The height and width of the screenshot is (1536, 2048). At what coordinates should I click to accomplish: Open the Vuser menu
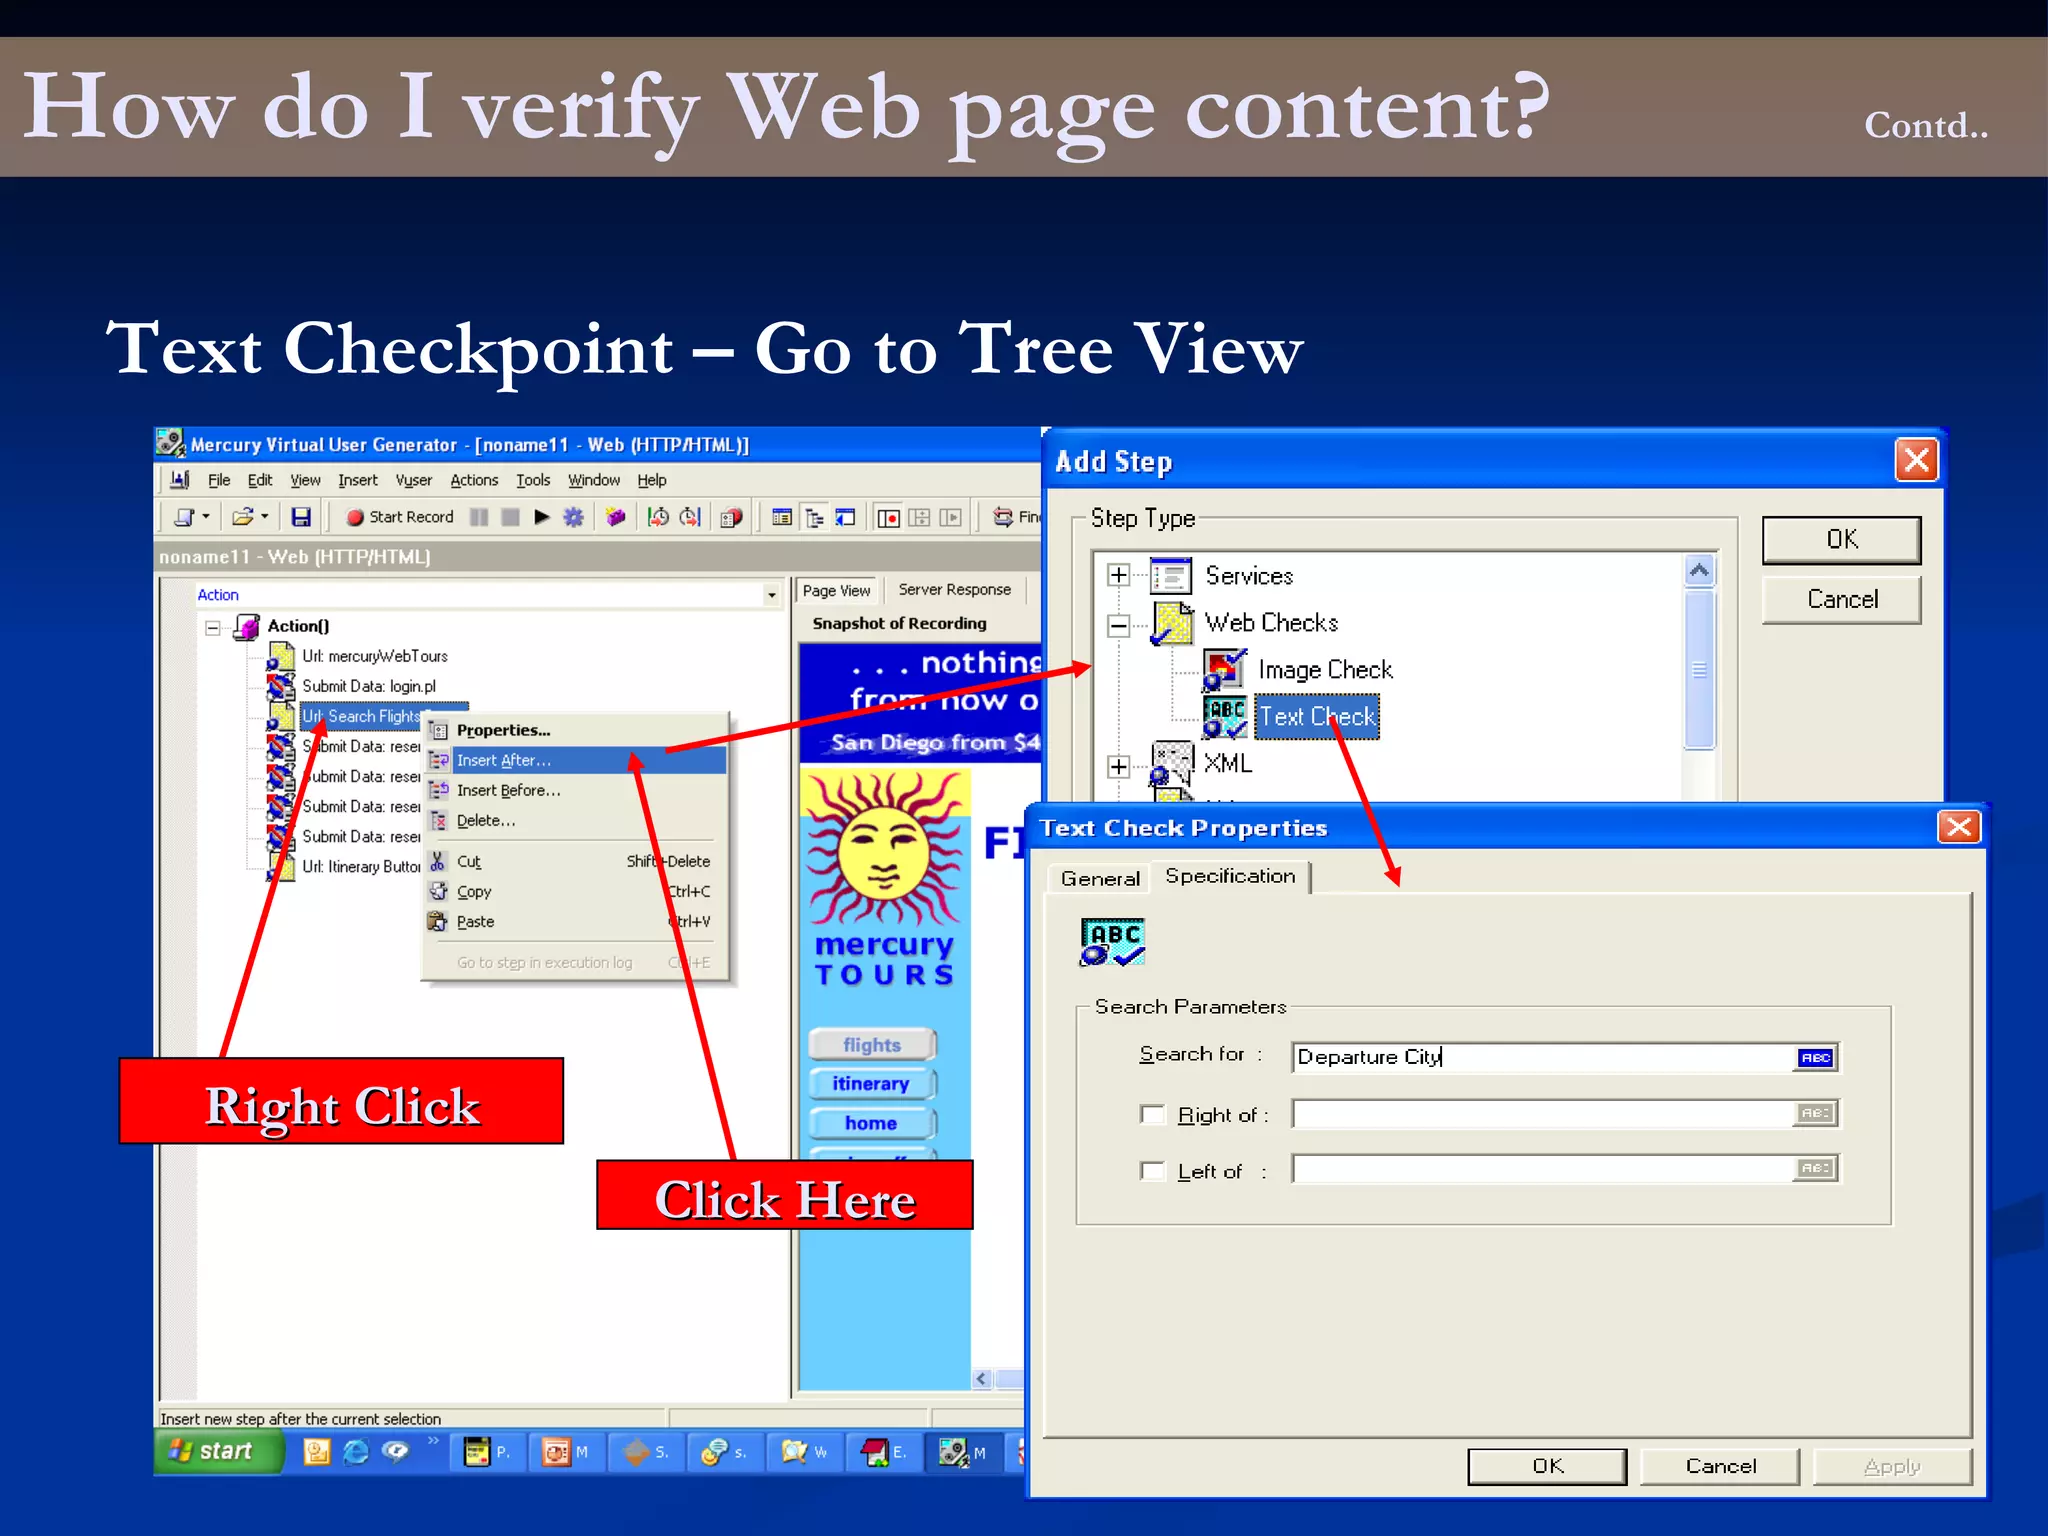click(413, 481)
